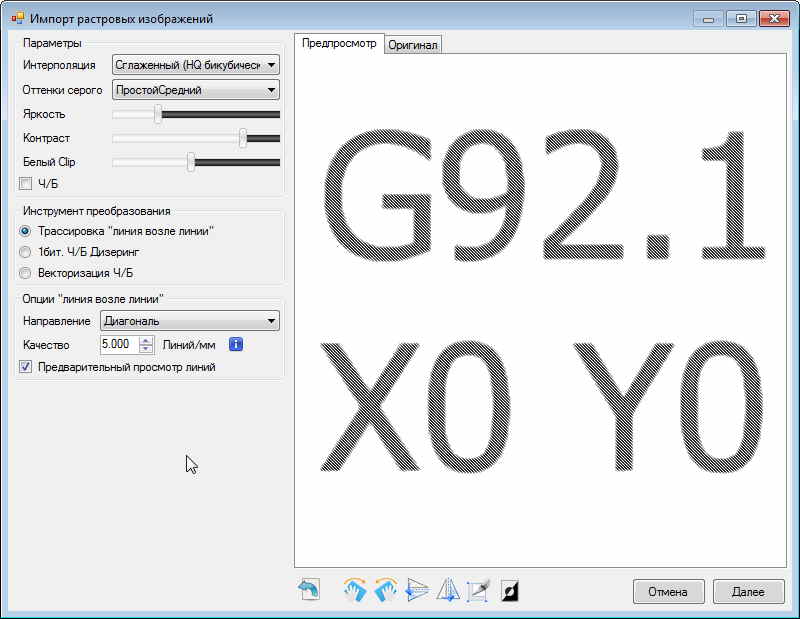The width and height of the screenshot is (800, 619).
Task: Select the Предпросмотр tab
Action: point(339,44)
